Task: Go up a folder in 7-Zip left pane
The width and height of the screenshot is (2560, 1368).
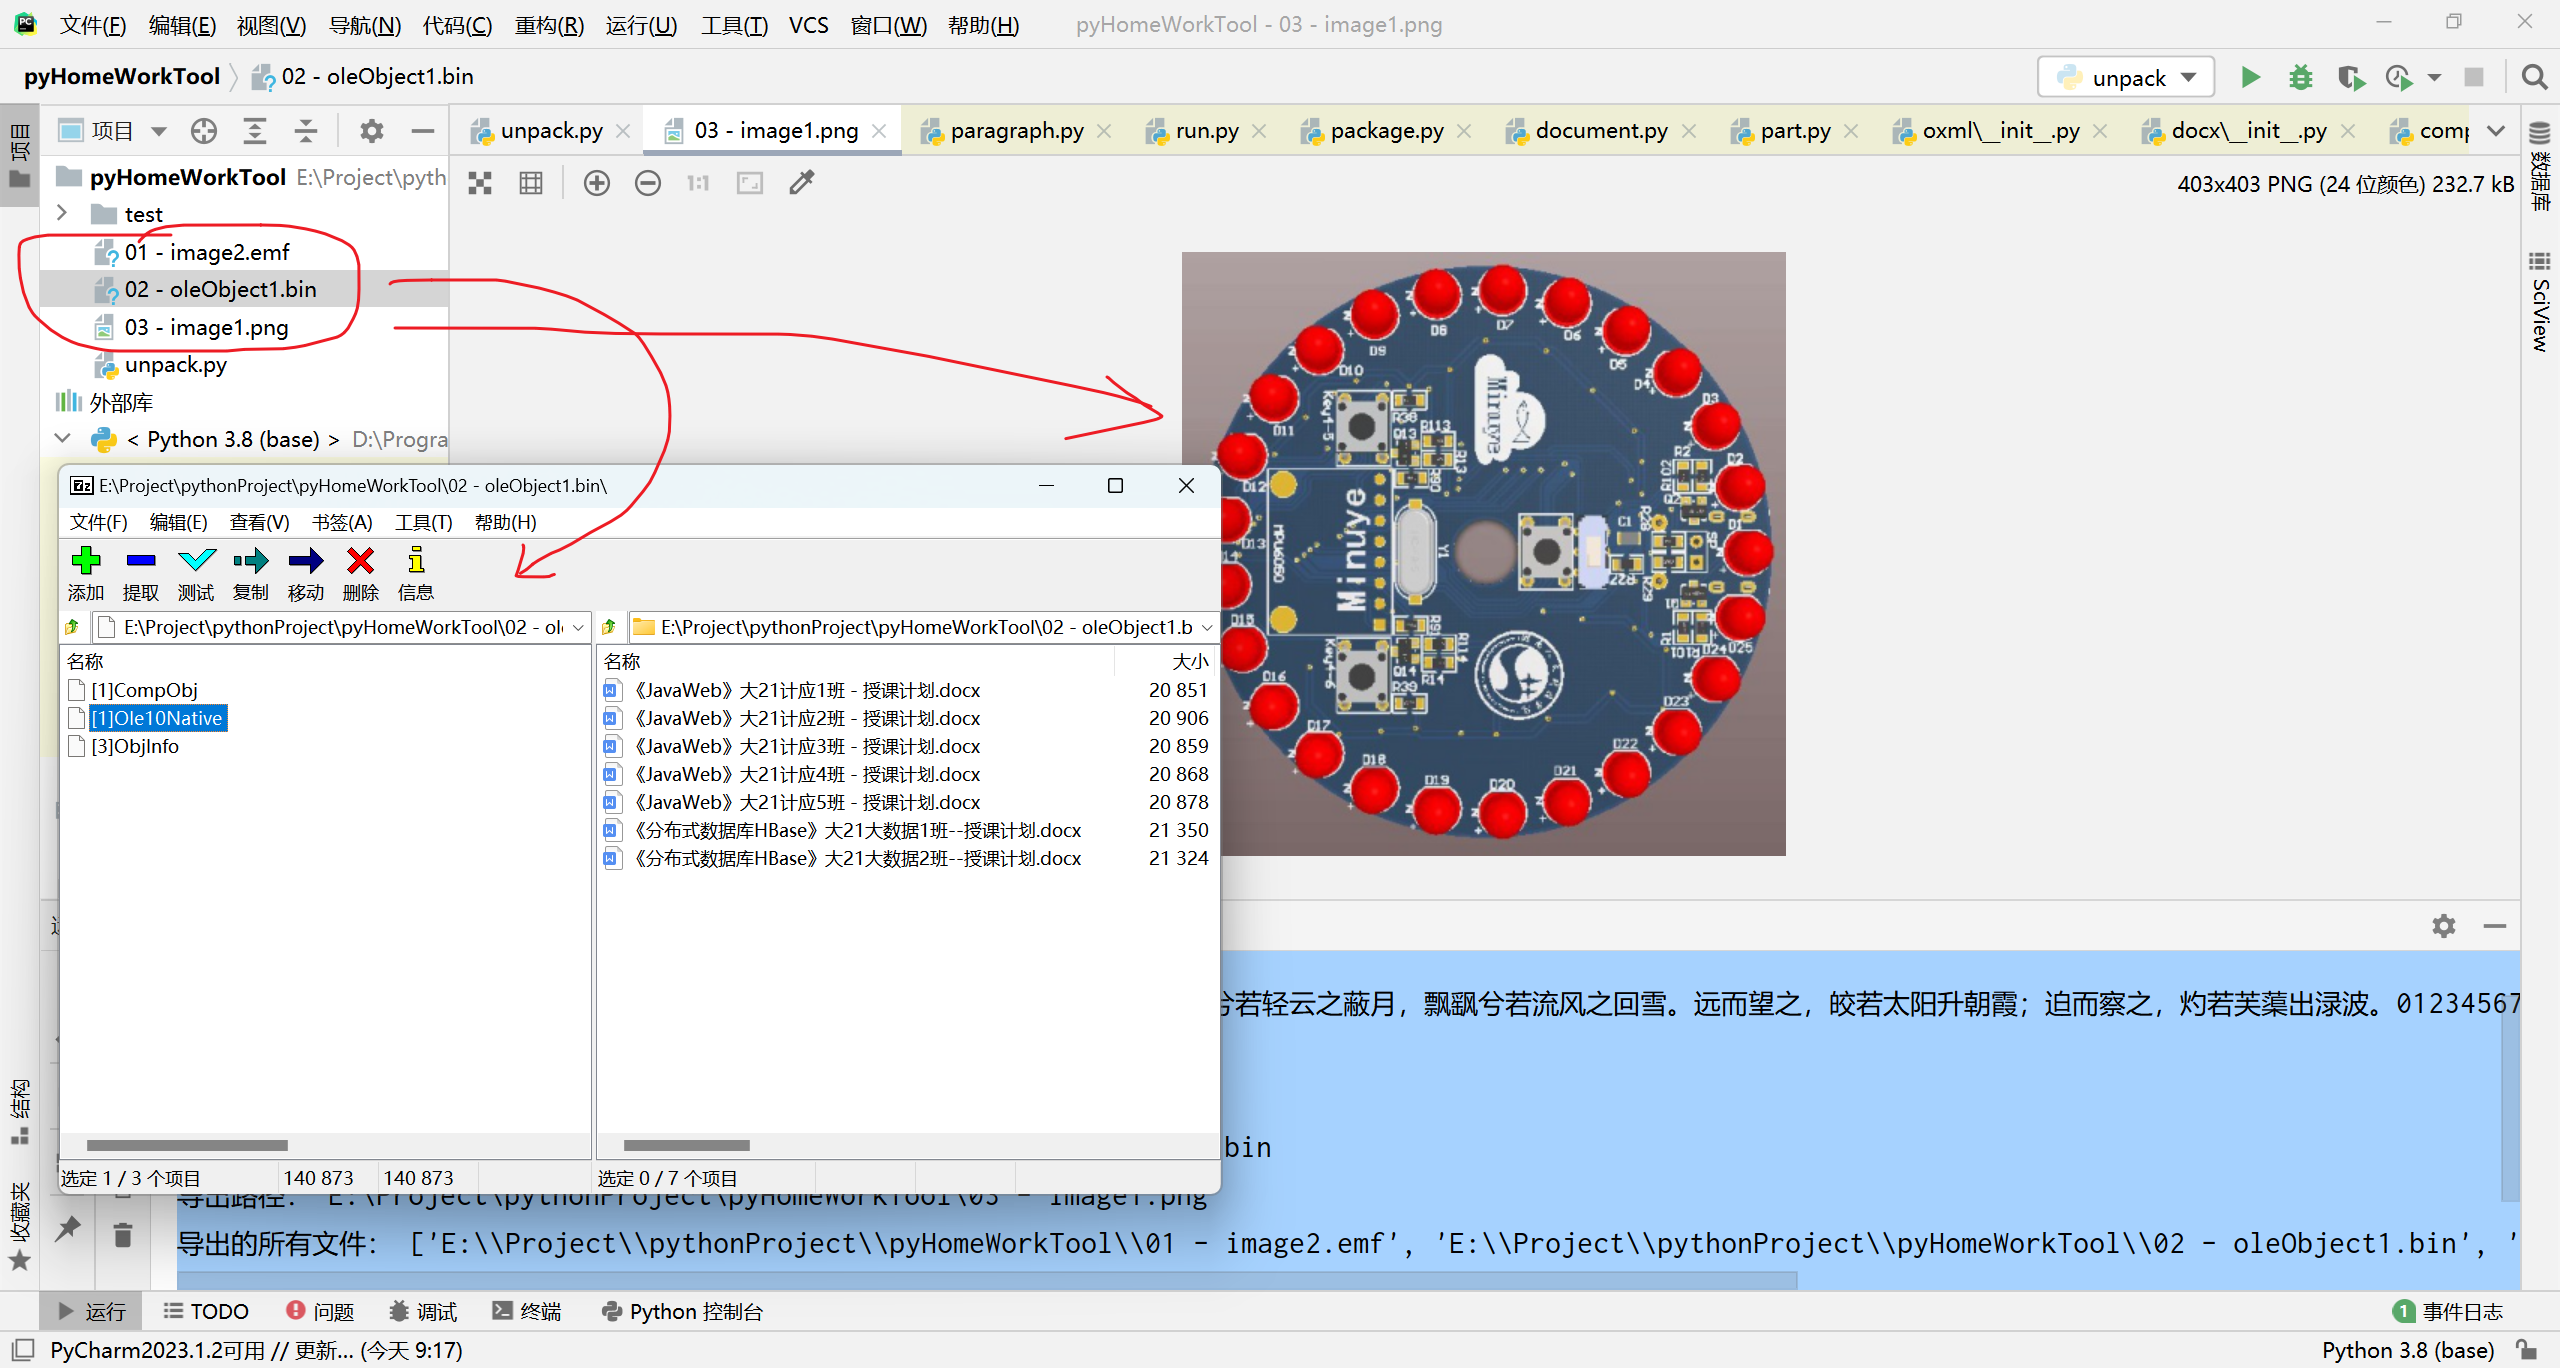Action: pyautogui.click(x=73, y=627)
